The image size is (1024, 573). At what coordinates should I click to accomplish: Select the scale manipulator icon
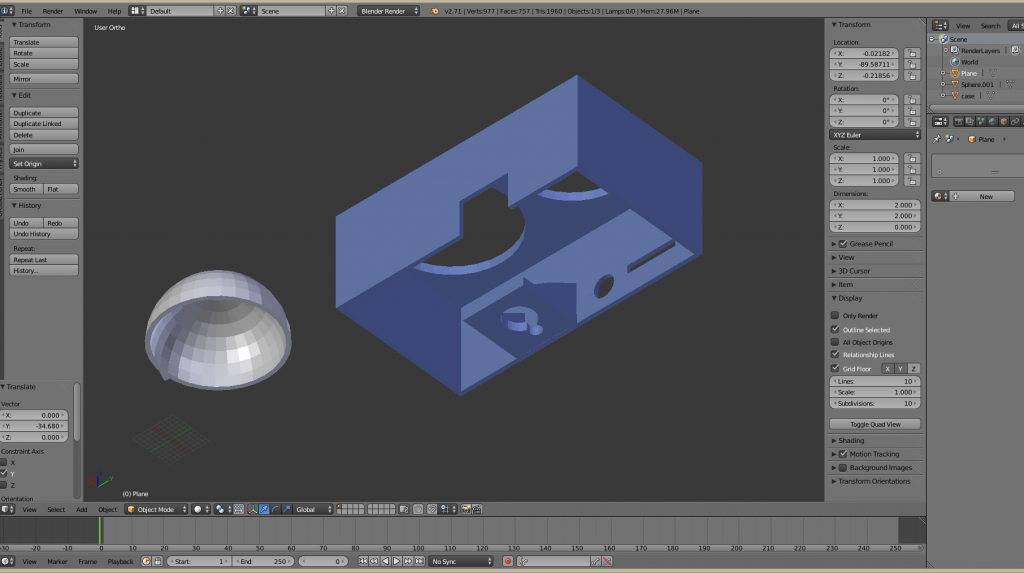pyautogui.click(x=286, y=509)
